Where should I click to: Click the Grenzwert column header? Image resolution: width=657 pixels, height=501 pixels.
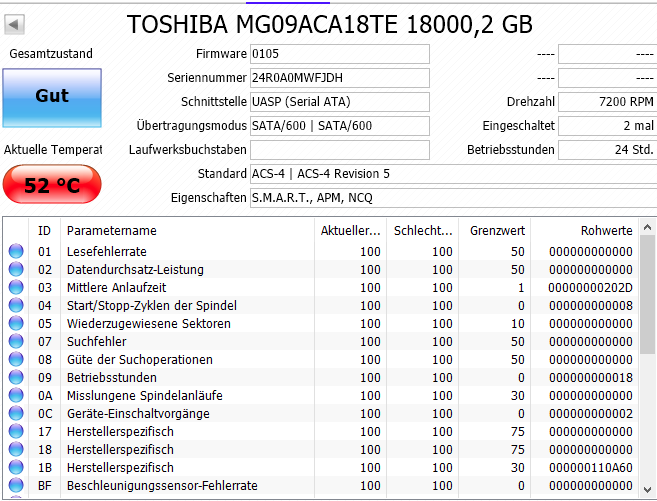click(x=495, y=230)
